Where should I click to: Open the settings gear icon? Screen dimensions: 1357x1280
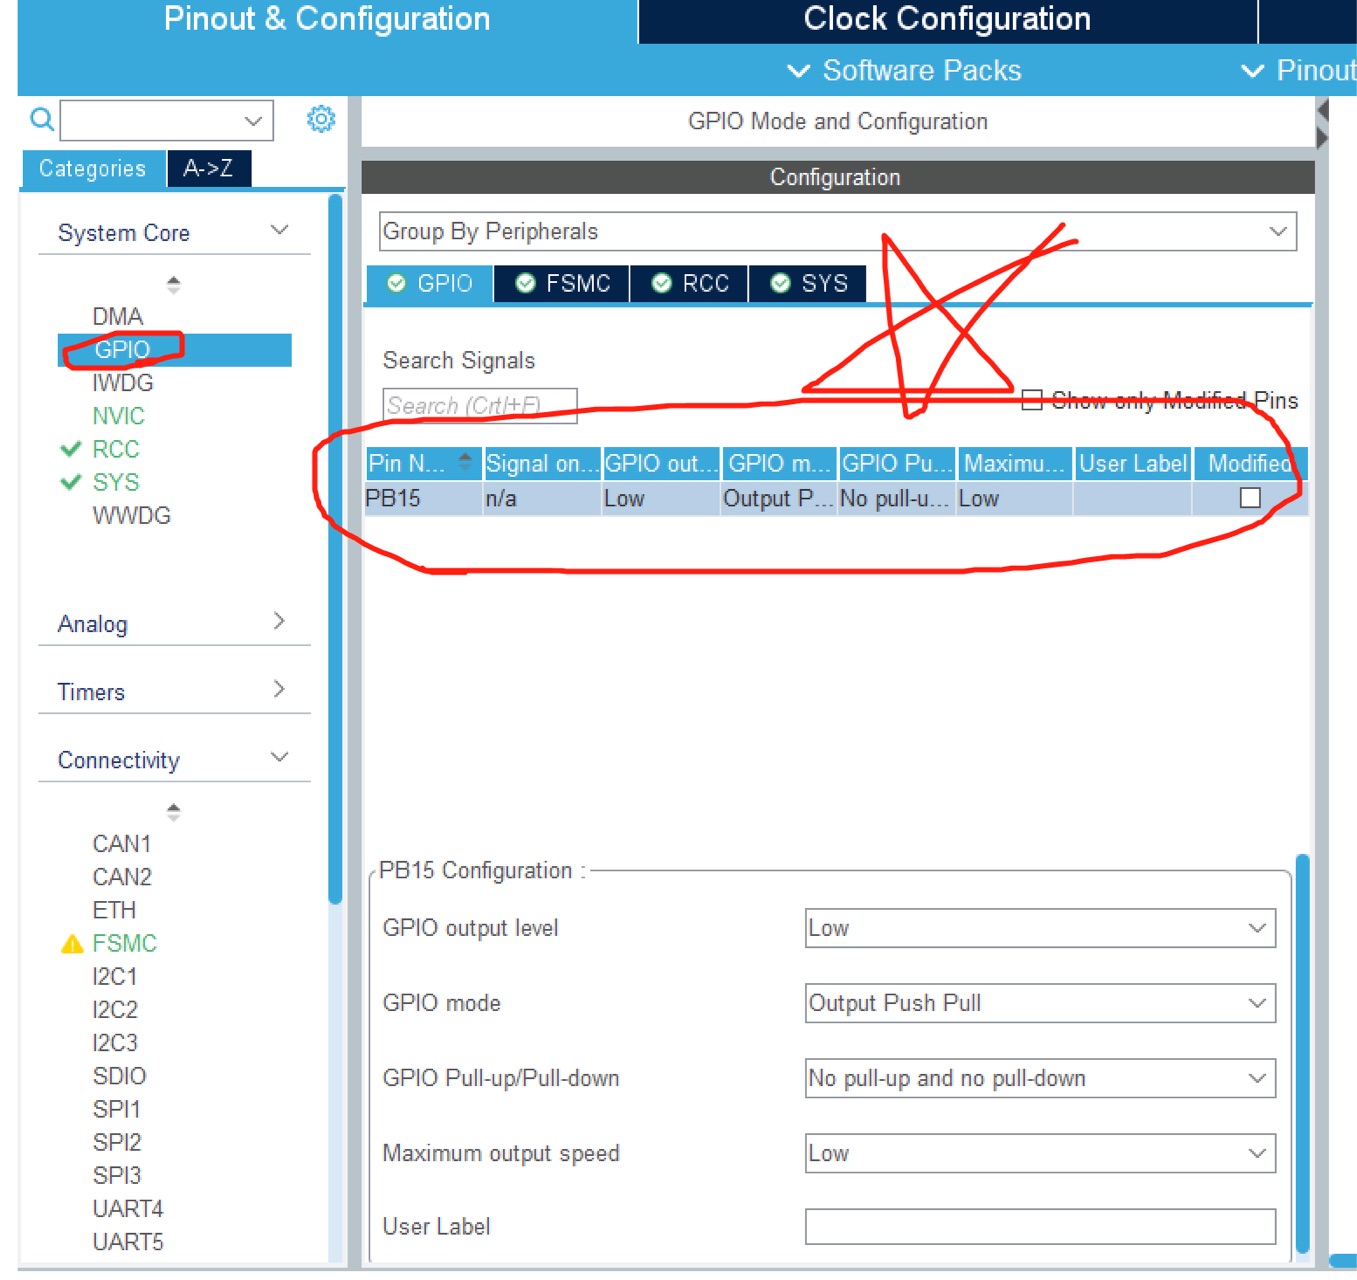point(321,119)
